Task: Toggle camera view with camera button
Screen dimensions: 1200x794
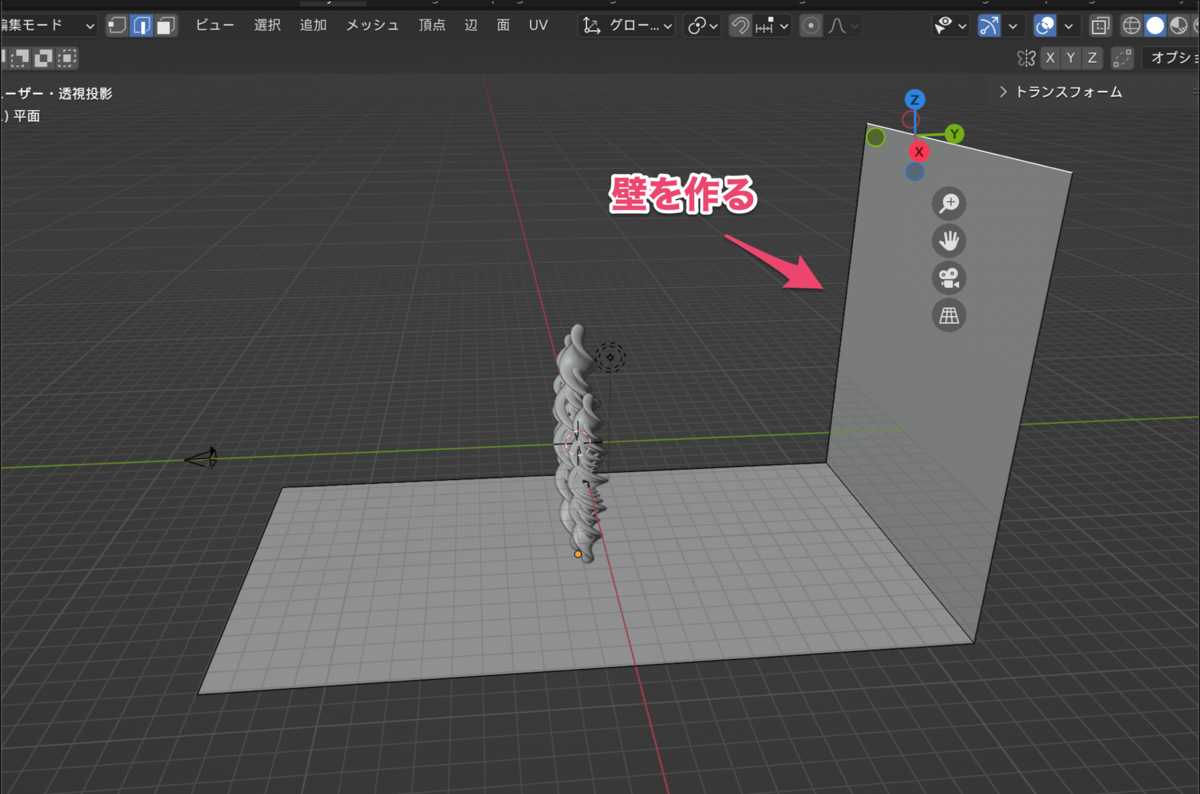Action: (948, 278)
